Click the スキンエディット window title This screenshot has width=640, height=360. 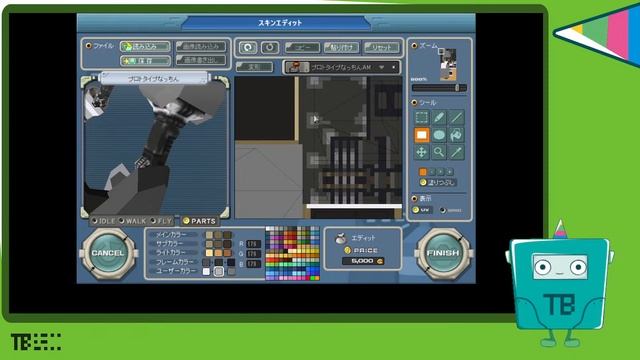[280, 23]
